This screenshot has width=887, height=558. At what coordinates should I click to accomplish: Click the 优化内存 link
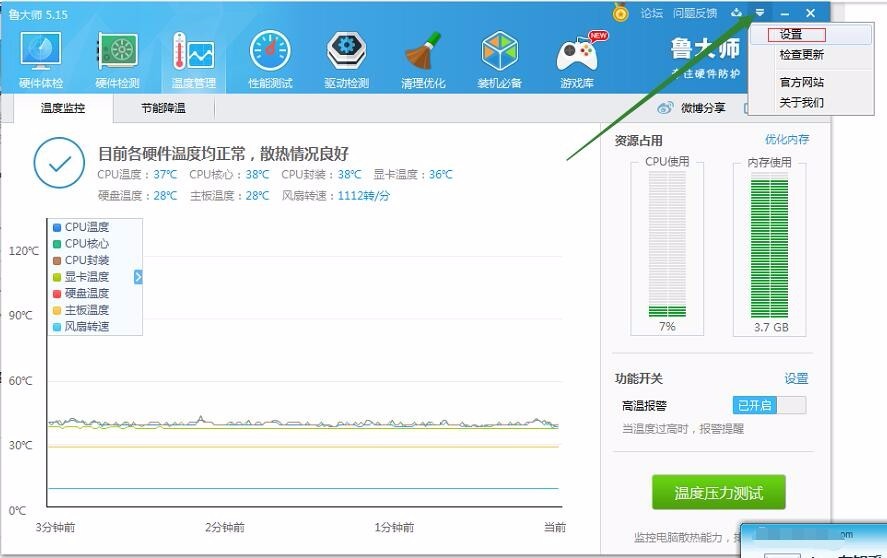click(787, 139)
